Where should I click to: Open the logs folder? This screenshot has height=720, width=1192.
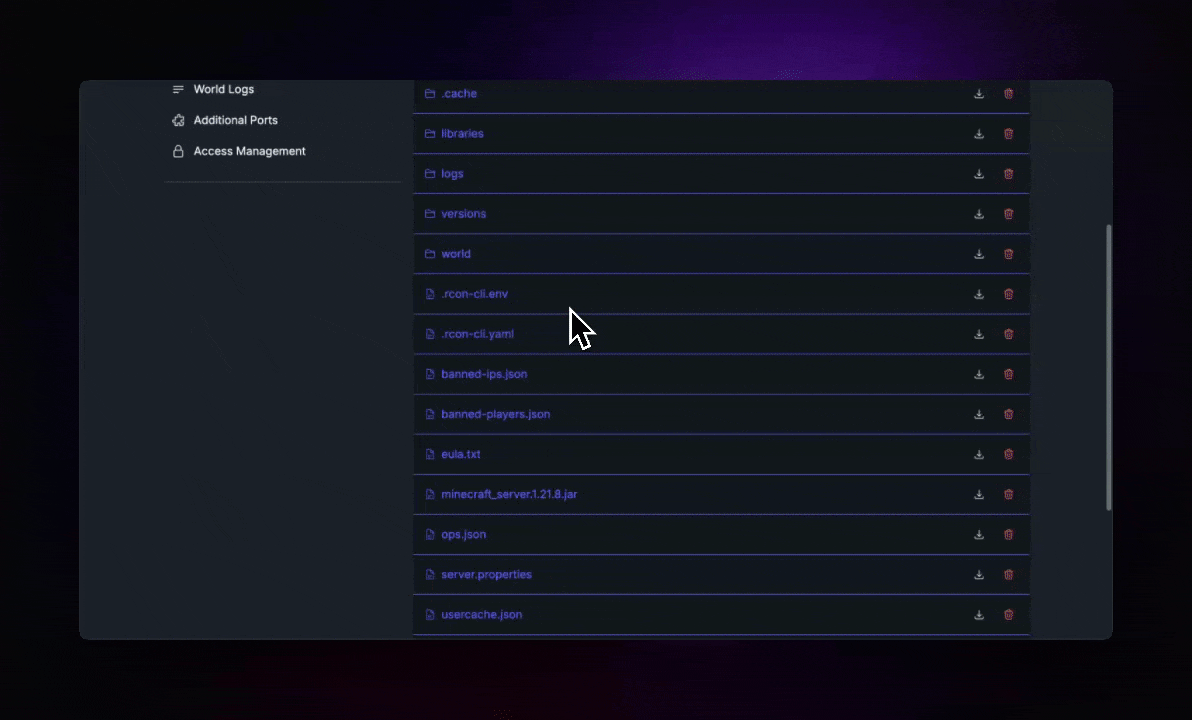452,174
